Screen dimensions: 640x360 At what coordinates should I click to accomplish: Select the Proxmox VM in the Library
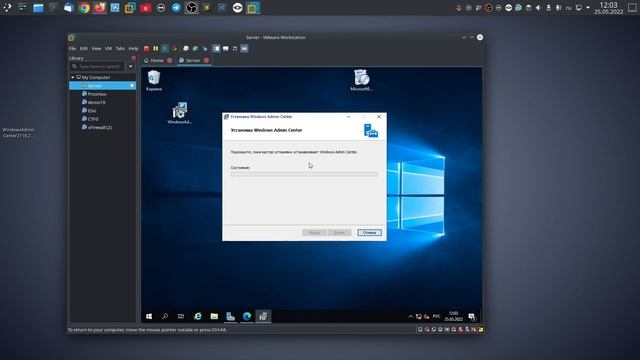(x=97, y=94)
